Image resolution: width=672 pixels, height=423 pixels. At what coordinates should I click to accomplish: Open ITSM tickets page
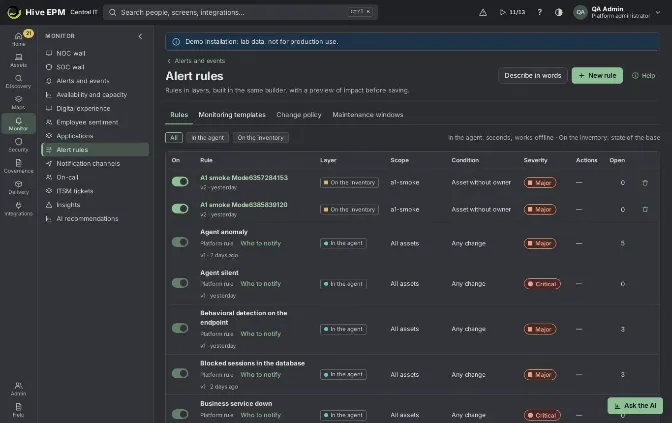tap(95, 191)
